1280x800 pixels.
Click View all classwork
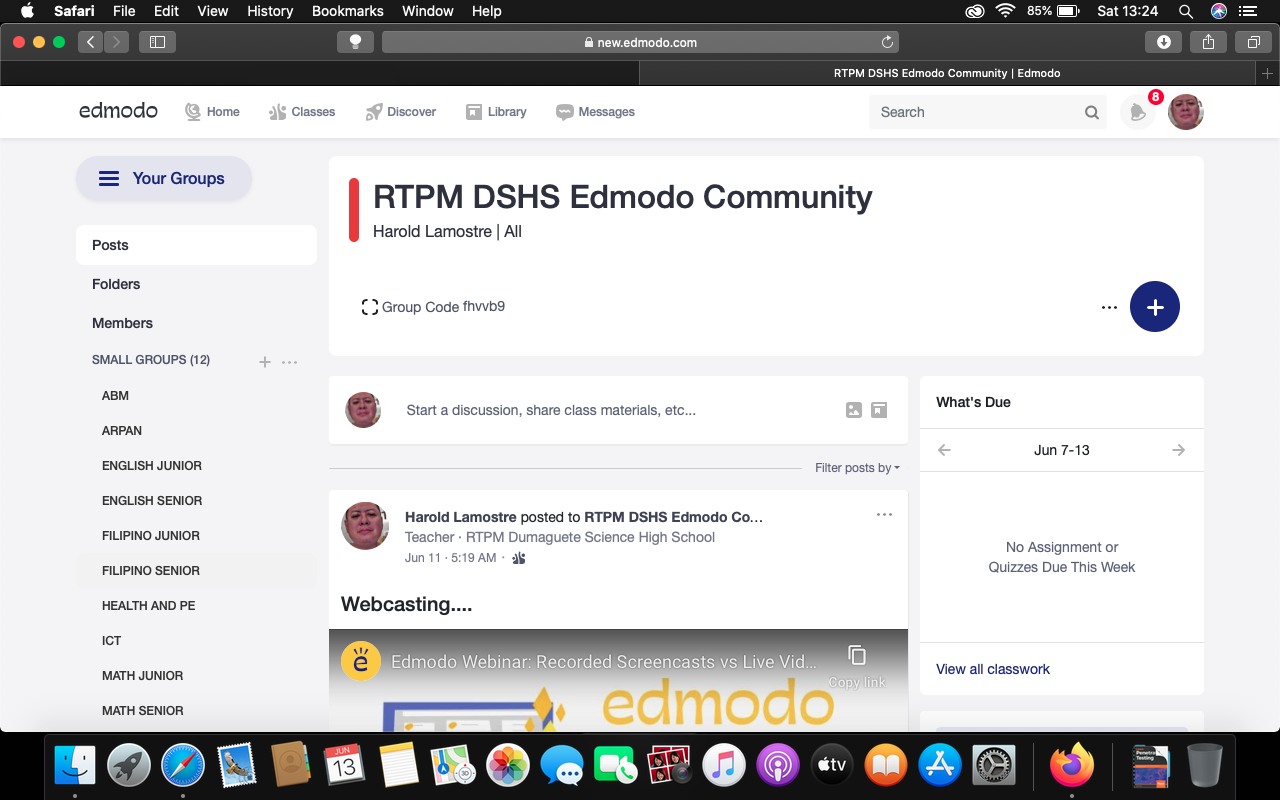[992, 668]
